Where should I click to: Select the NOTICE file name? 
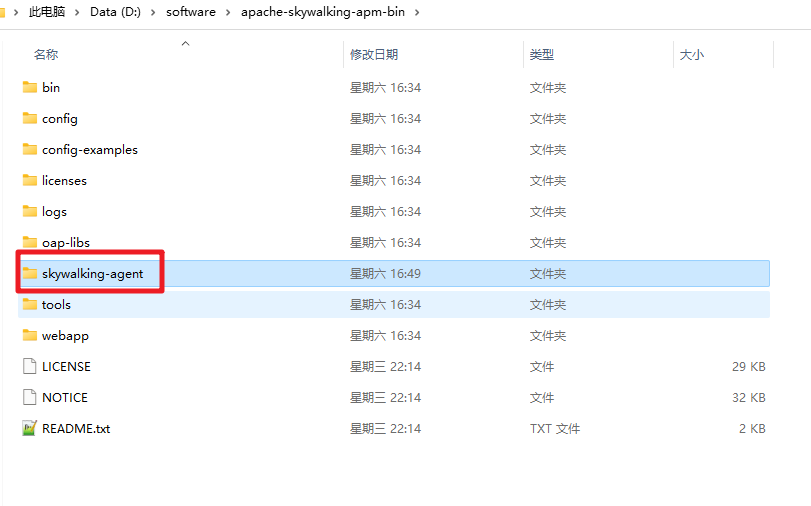(x=65, y=398)
